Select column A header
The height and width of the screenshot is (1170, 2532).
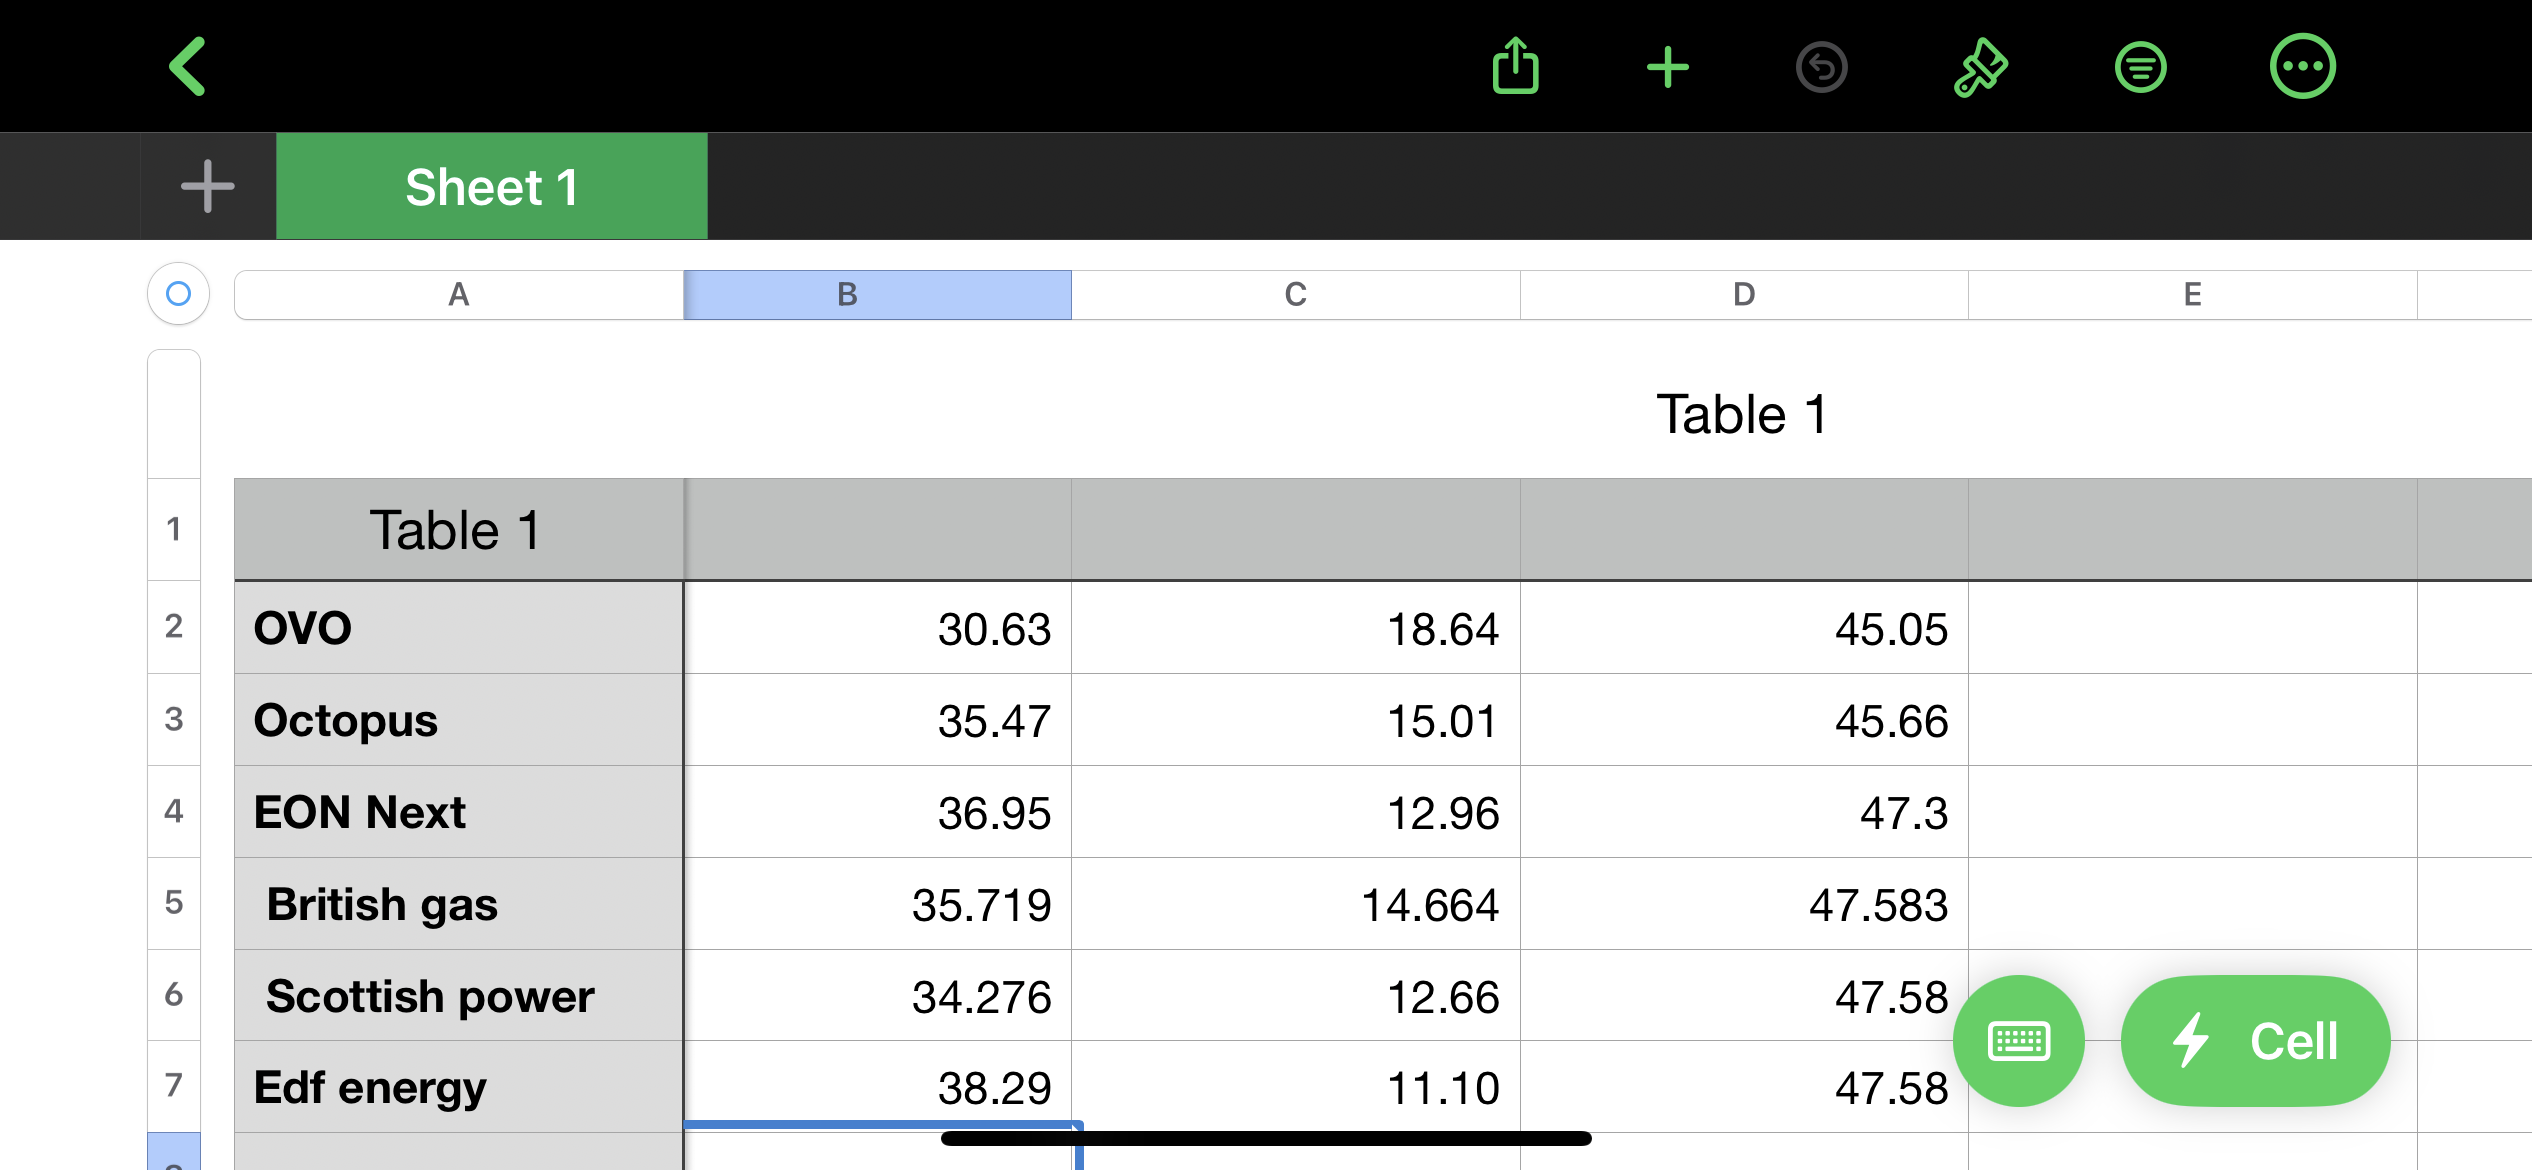(x=459, y=295)
